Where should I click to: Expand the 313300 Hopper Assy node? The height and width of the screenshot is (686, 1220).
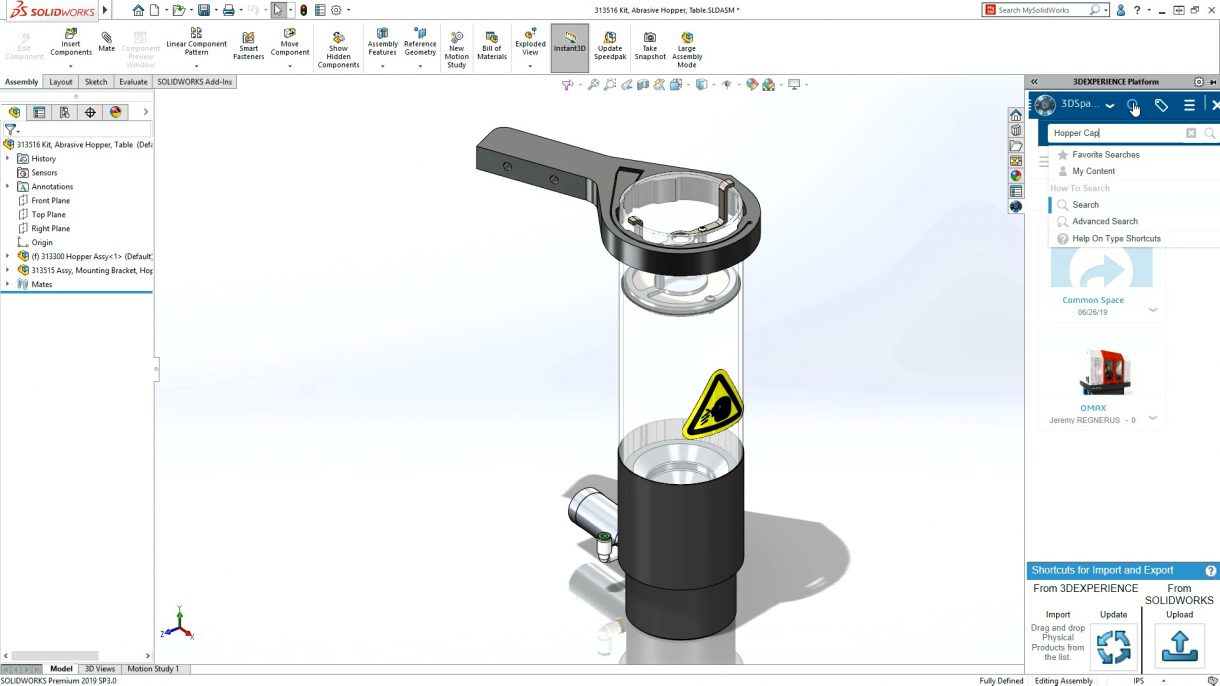[x=7, y=256]
